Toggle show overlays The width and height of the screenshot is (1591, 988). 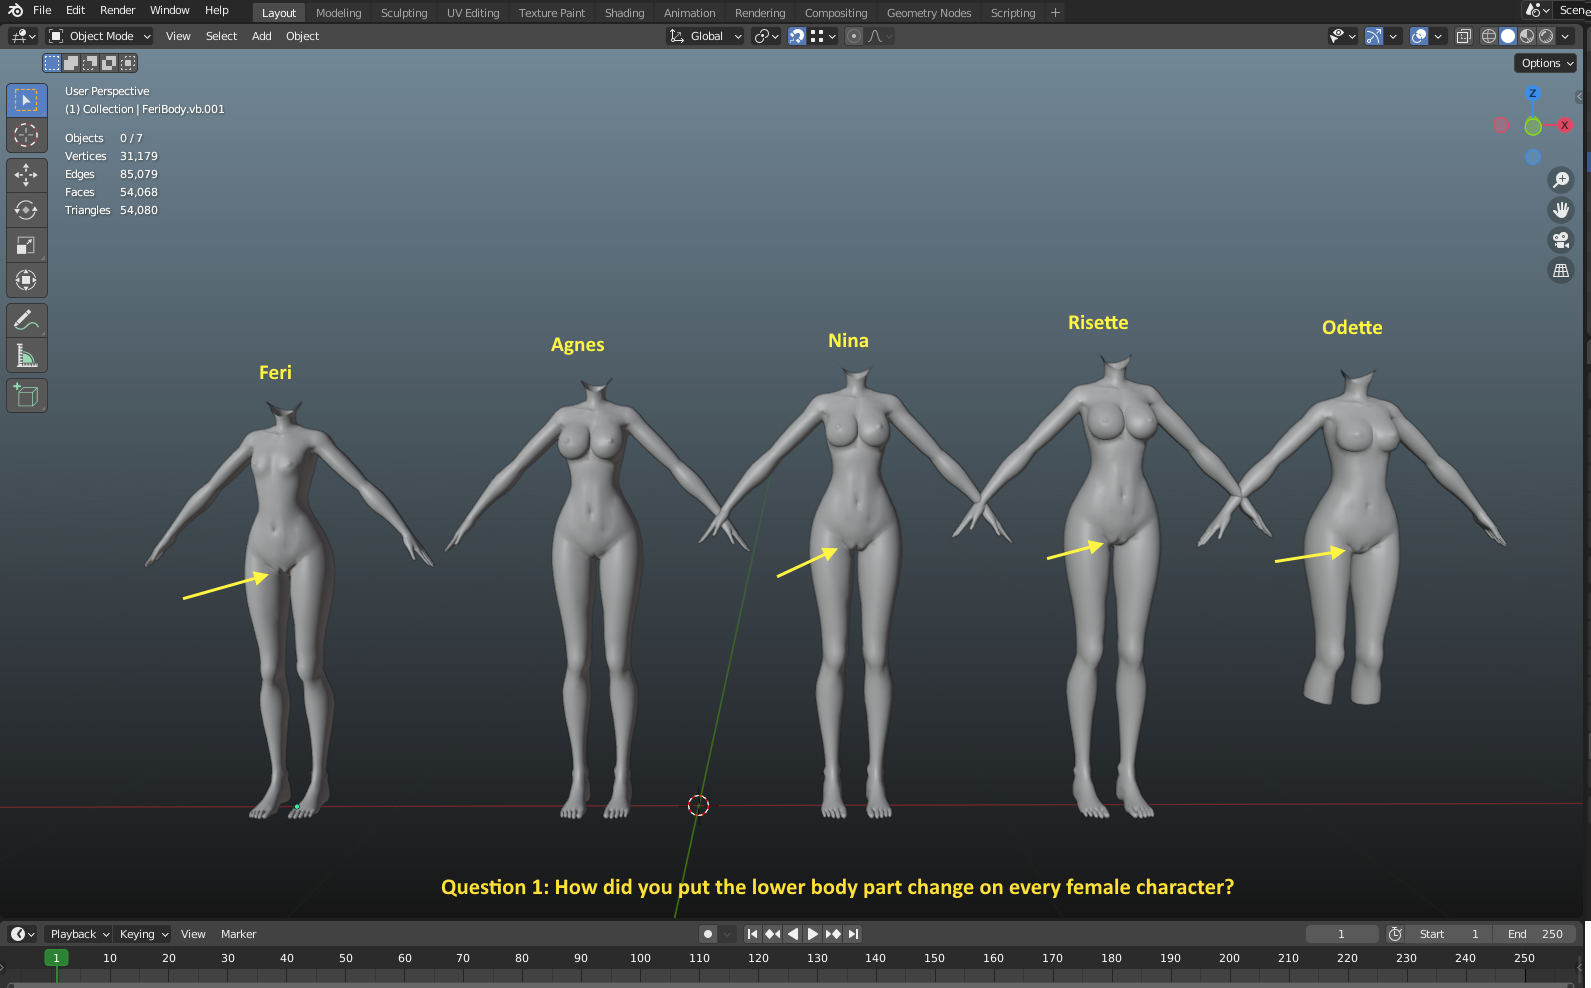pos(1419,36)
